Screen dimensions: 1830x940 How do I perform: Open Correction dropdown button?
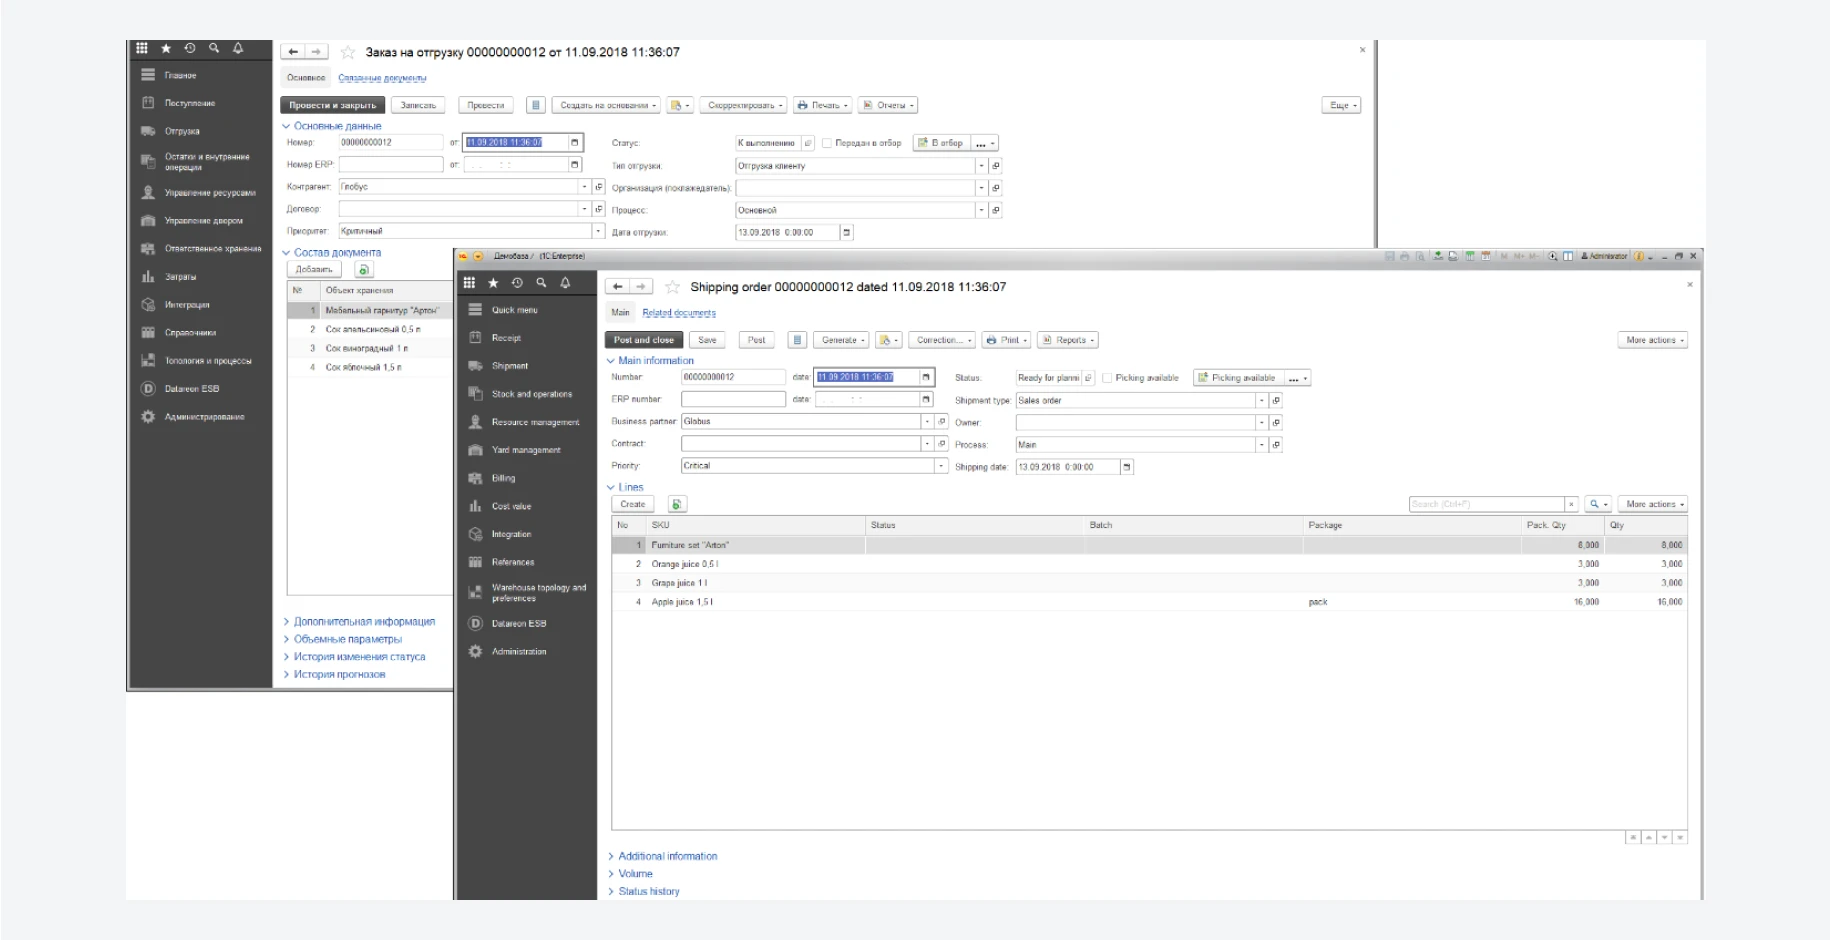[x=944, y=340]
